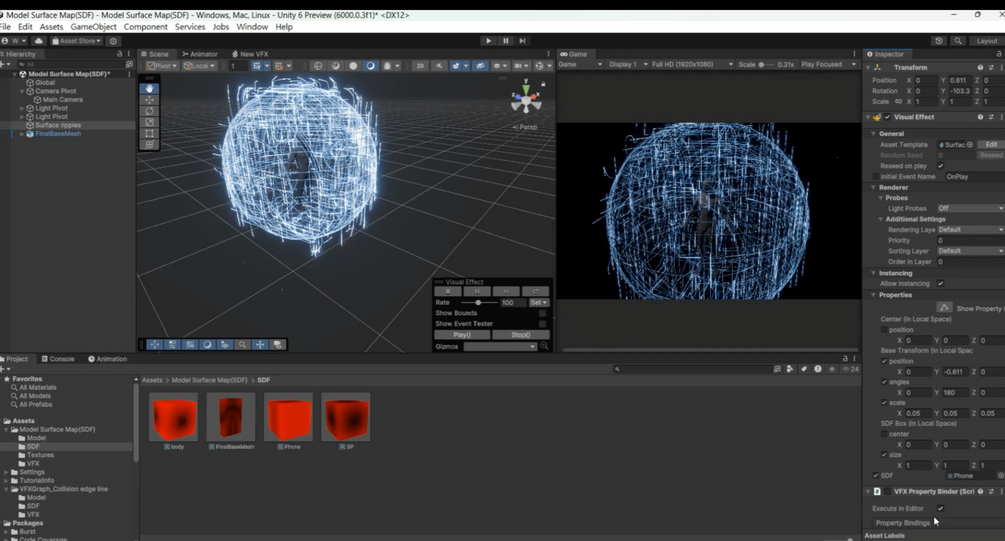
Task: Open the Assets menu
Action: coord(51,27)
